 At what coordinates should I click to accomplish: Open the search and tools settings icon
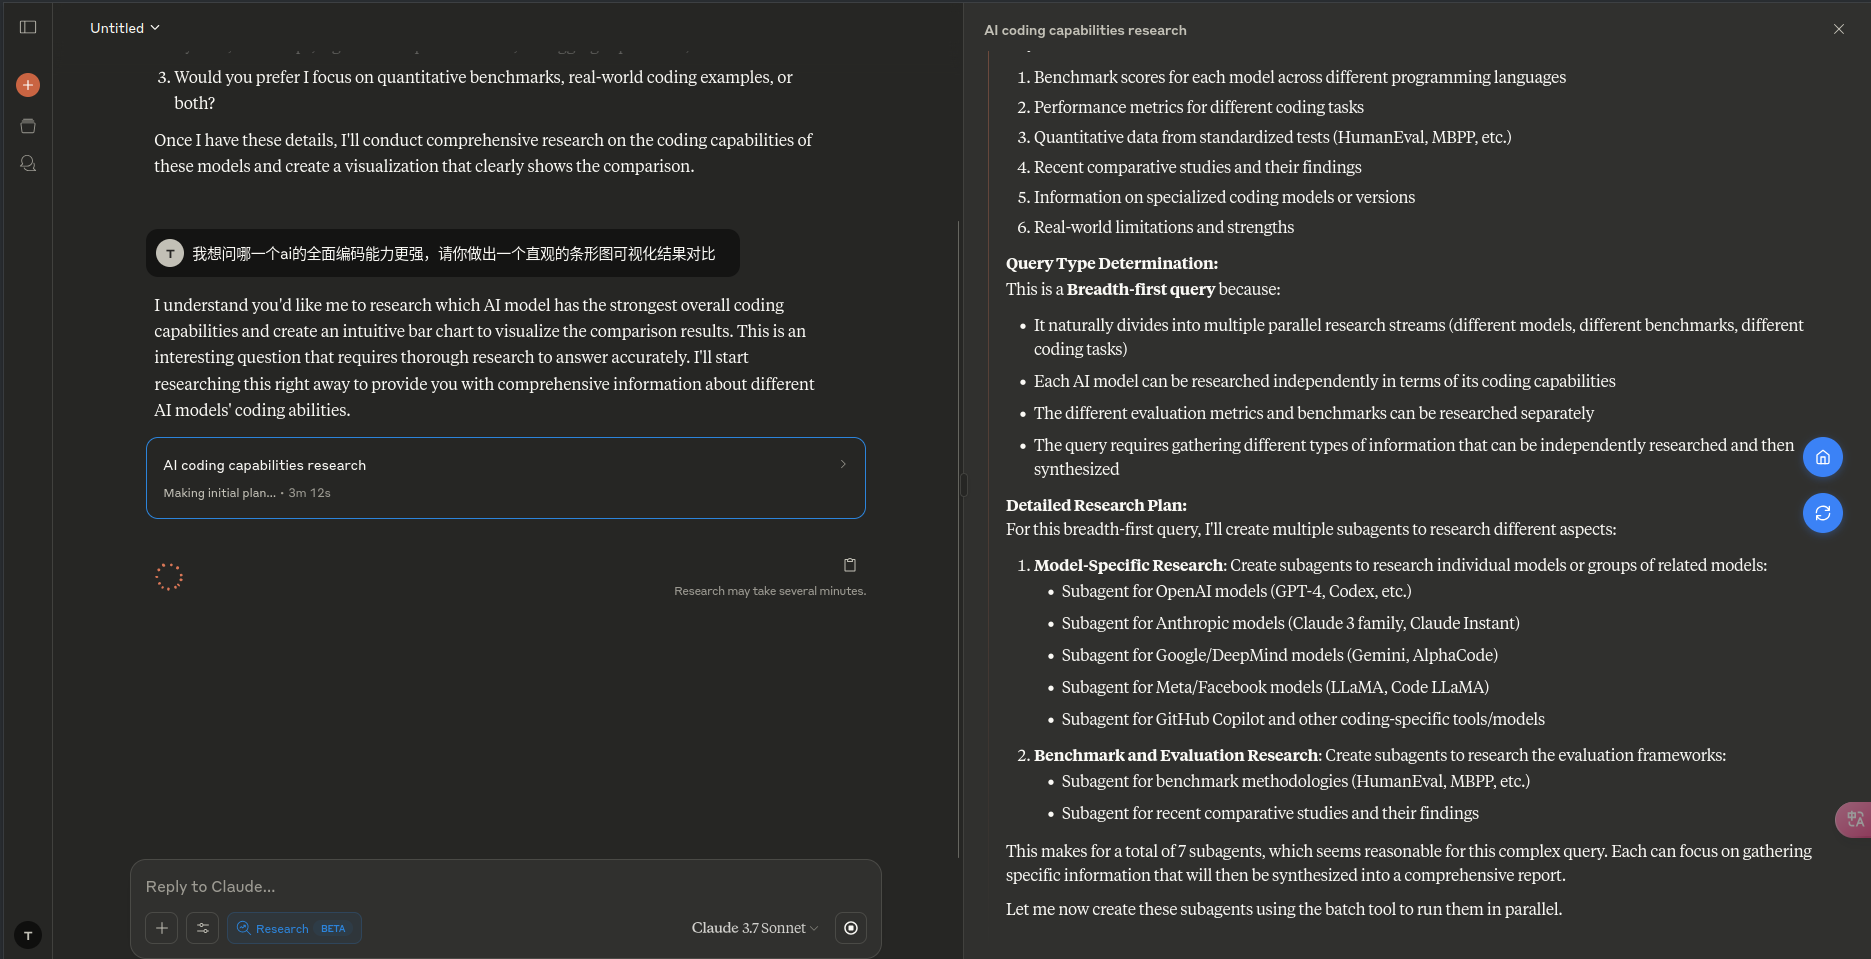[202, 928]
